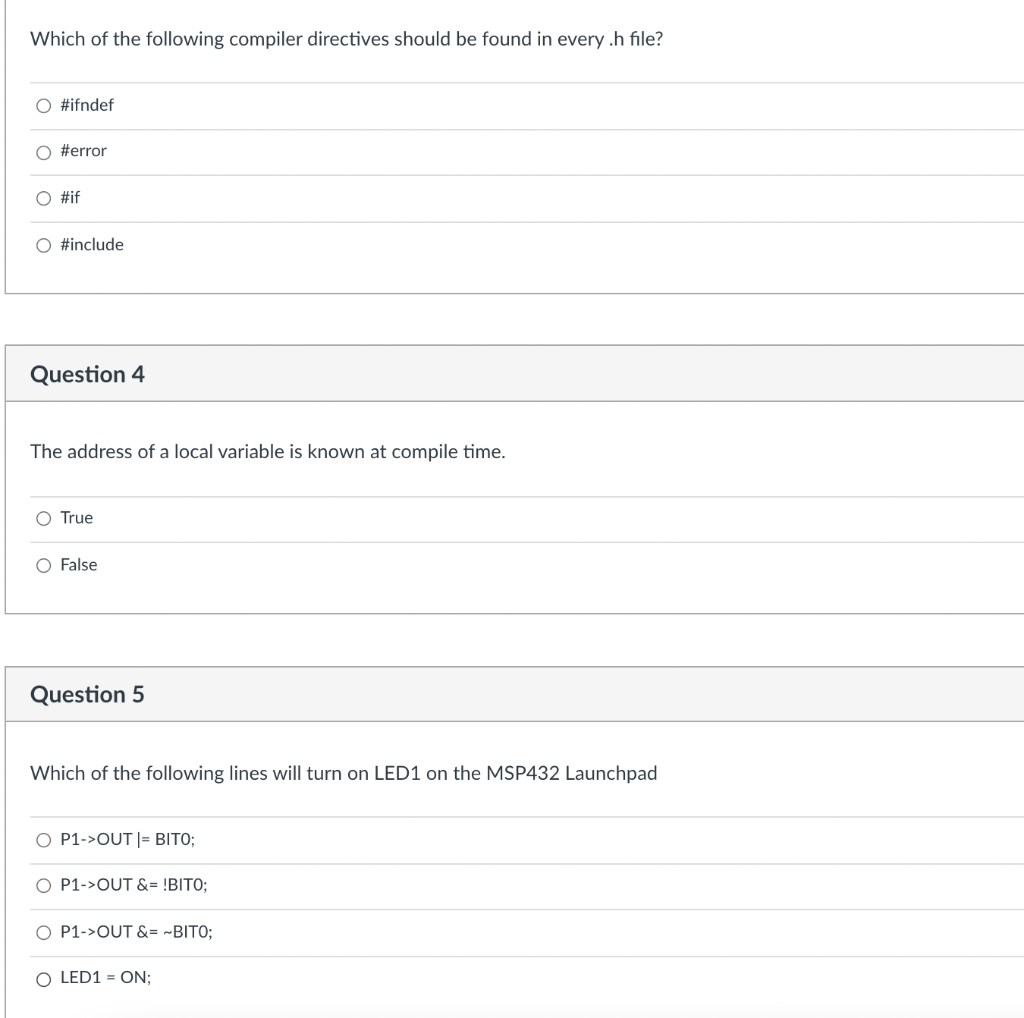The height and width of the screenshot is (1018, 1024).
Task: Click the Question 5 heading
Action: point(87,694)
